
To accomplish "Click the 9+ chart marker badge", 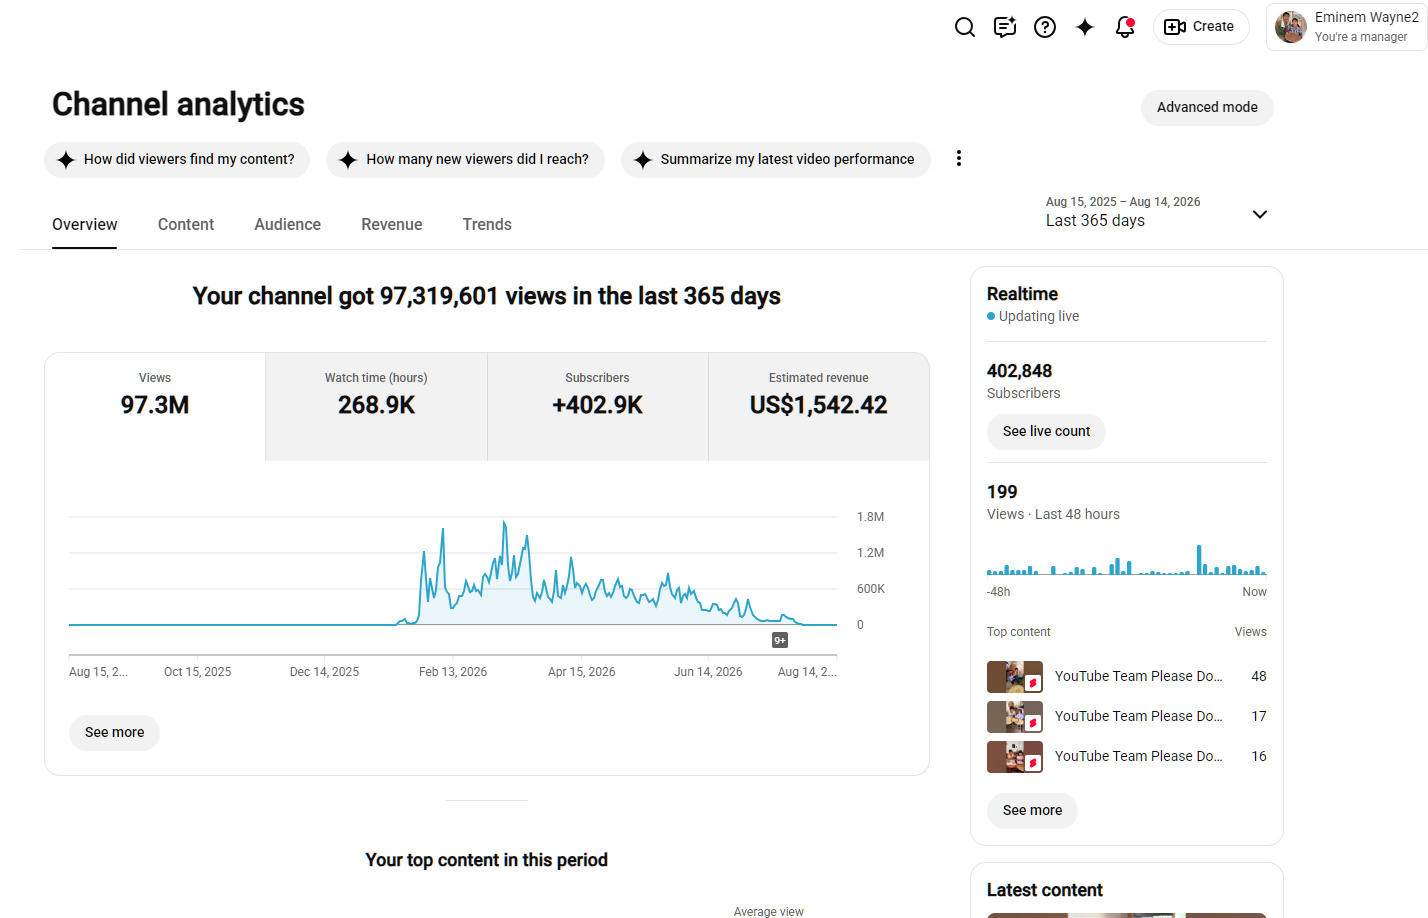I will [780, 640].
